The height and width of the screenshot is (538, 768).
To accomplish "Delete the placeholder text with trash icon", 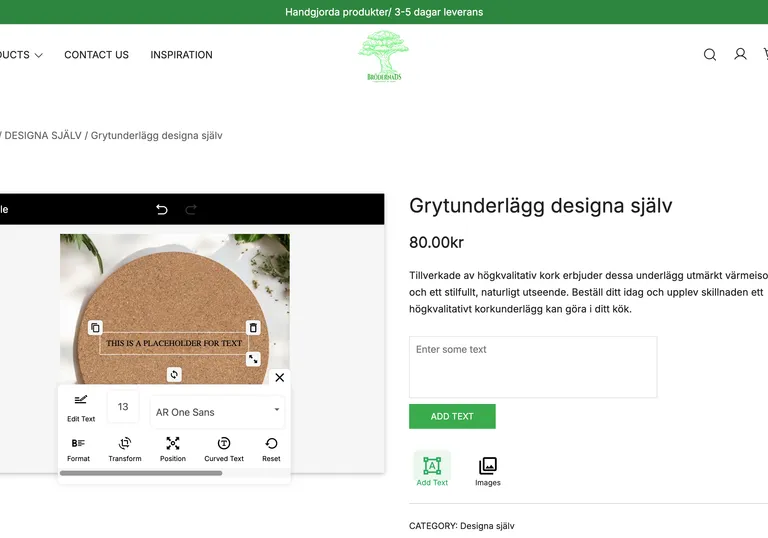I will click(253, 327).
